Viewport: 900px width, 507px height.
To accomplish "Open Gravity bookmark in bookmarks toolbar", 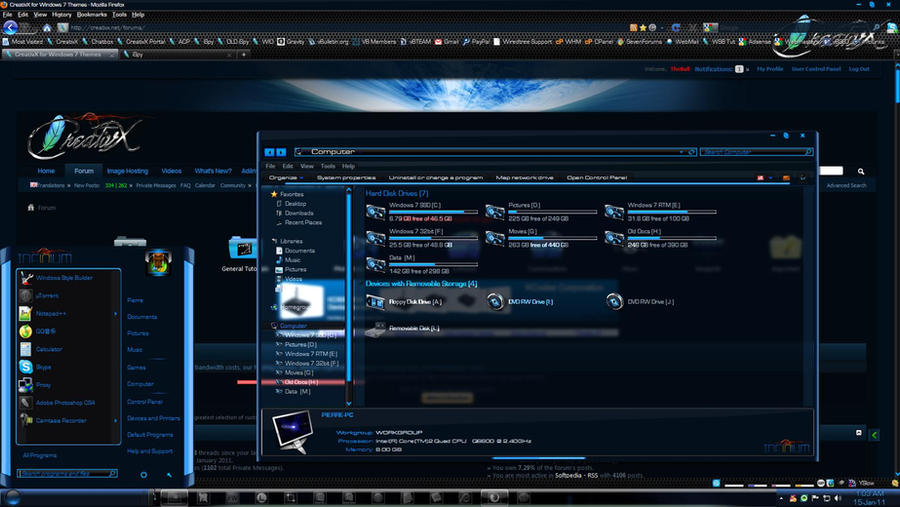I will click(291, 41).
